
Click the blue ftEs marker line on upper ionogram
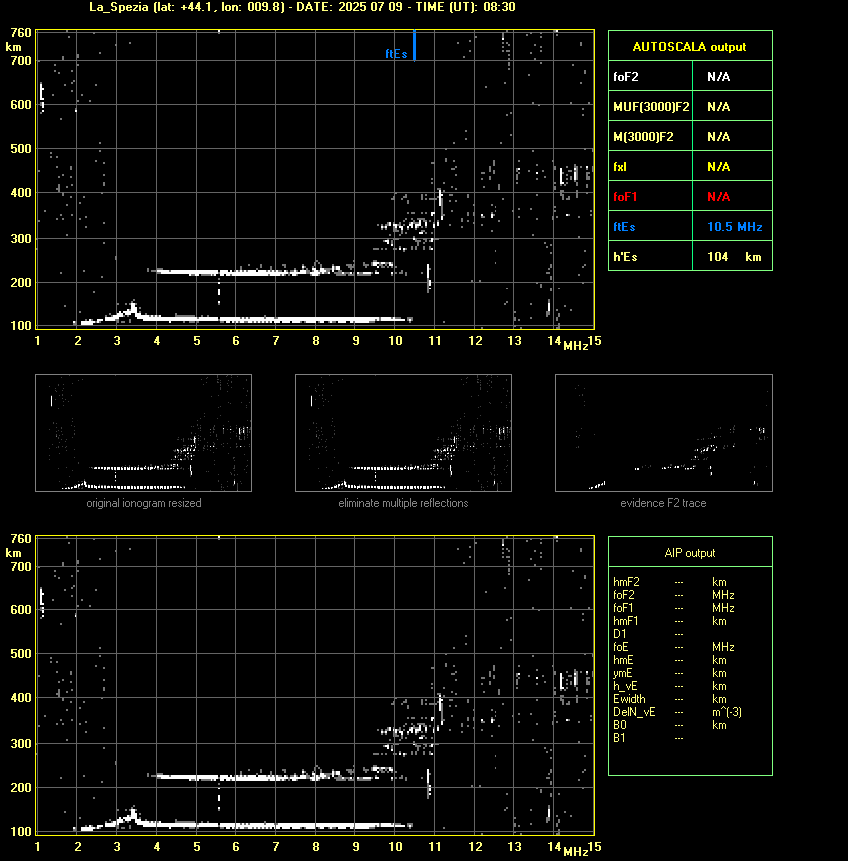click(x=414, y=45)
